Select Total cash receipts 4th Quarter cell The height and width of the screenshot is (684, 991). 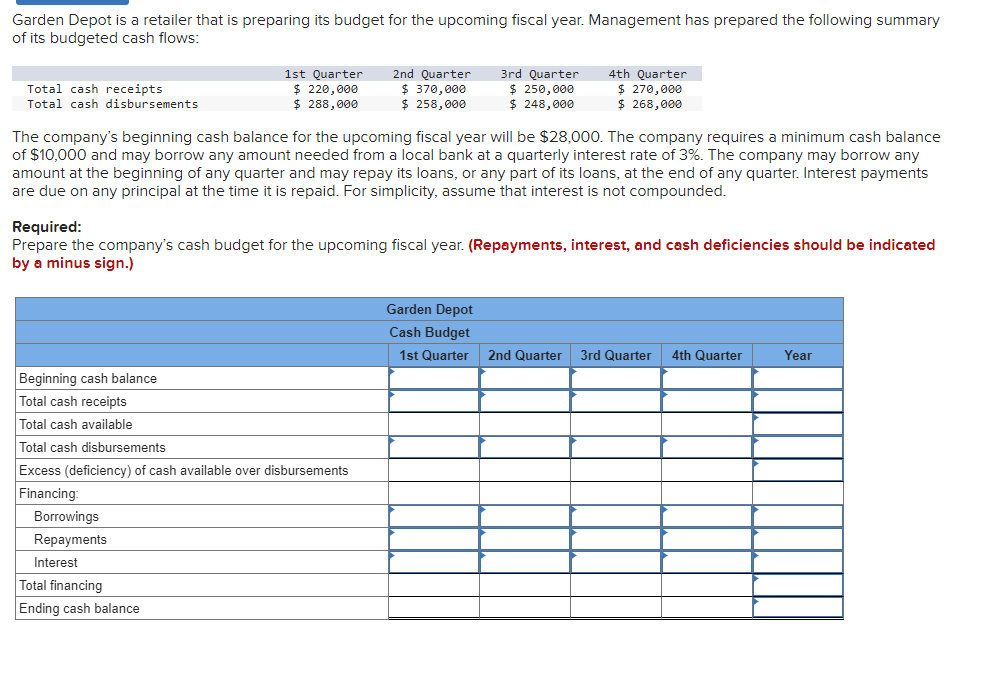click(x=707, y=401)
